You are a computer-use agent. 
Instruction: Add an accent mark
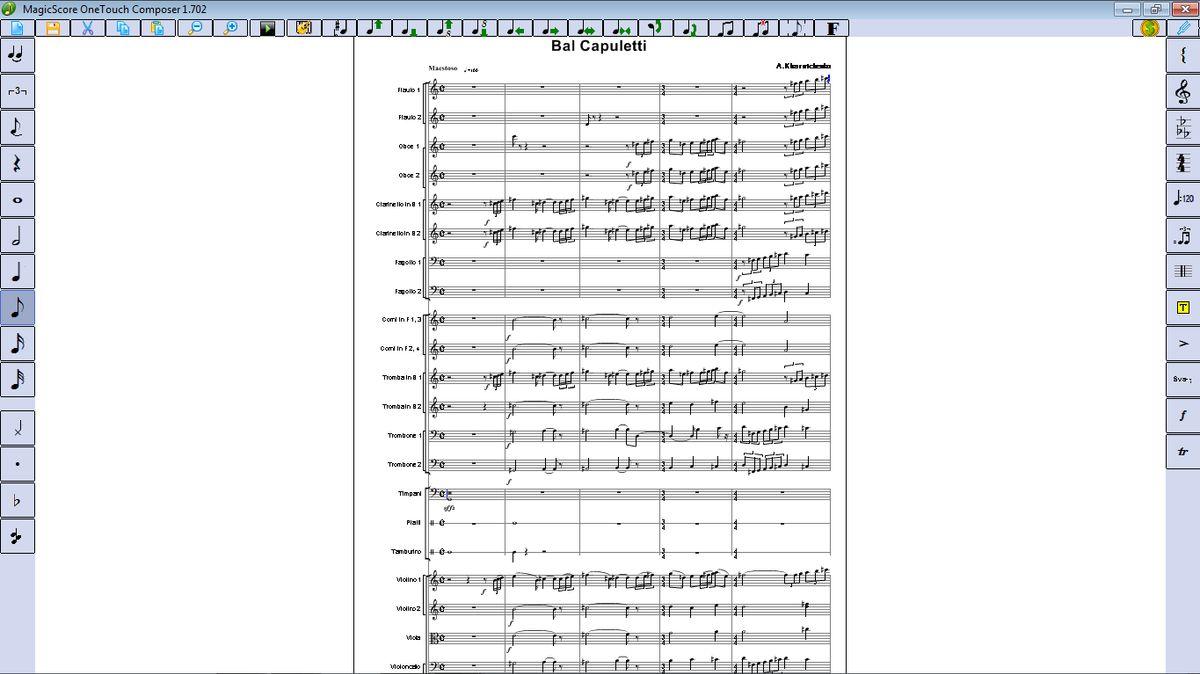[1183, 344]
